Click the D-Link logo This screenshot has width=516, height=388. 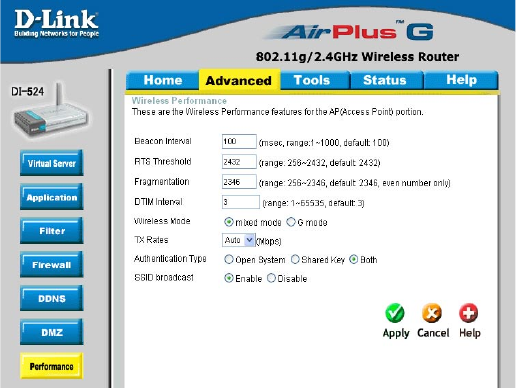pos(56,23)
